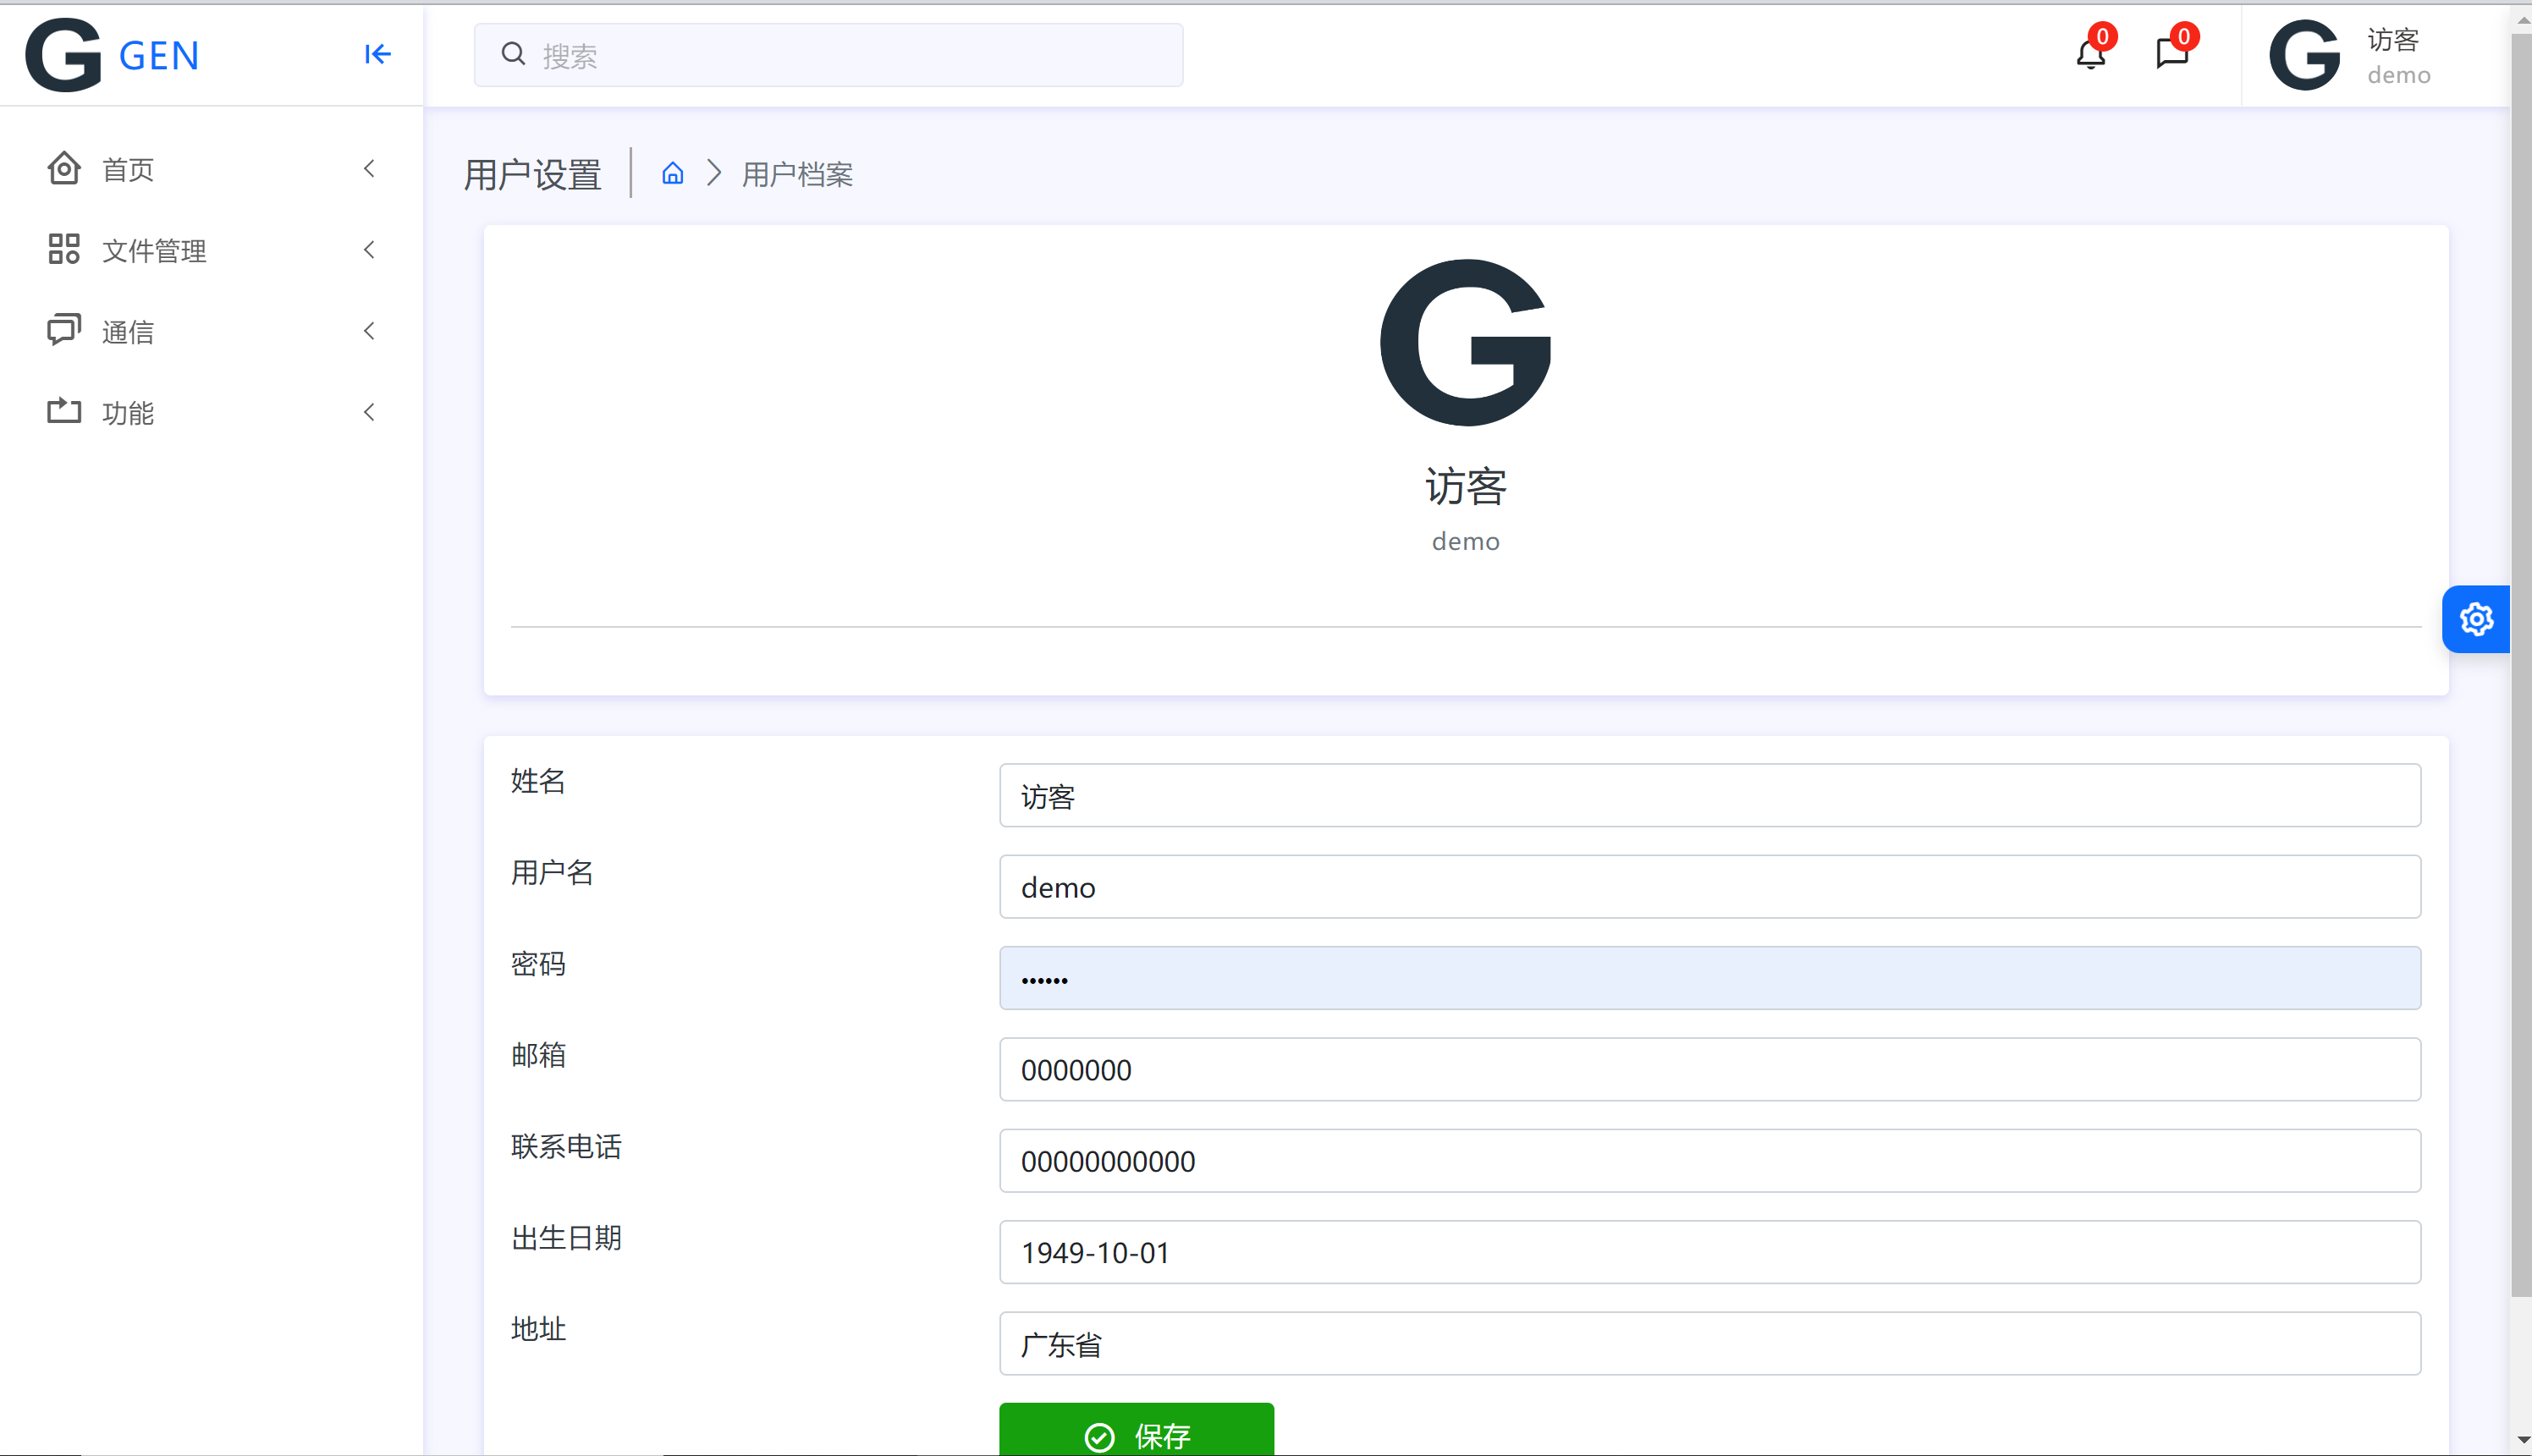The height and width of the screenshot is (1456, 2532).
Task: Click the user avatar in the header
Action: point(2304,55)
